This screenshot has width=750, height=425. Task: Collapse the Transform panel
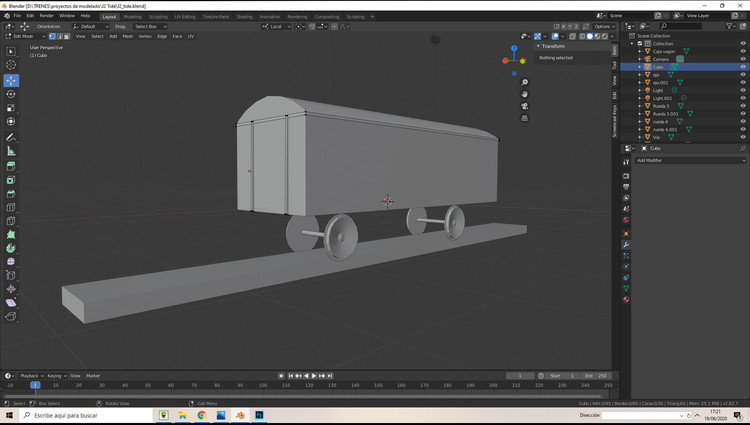(538, 46)
